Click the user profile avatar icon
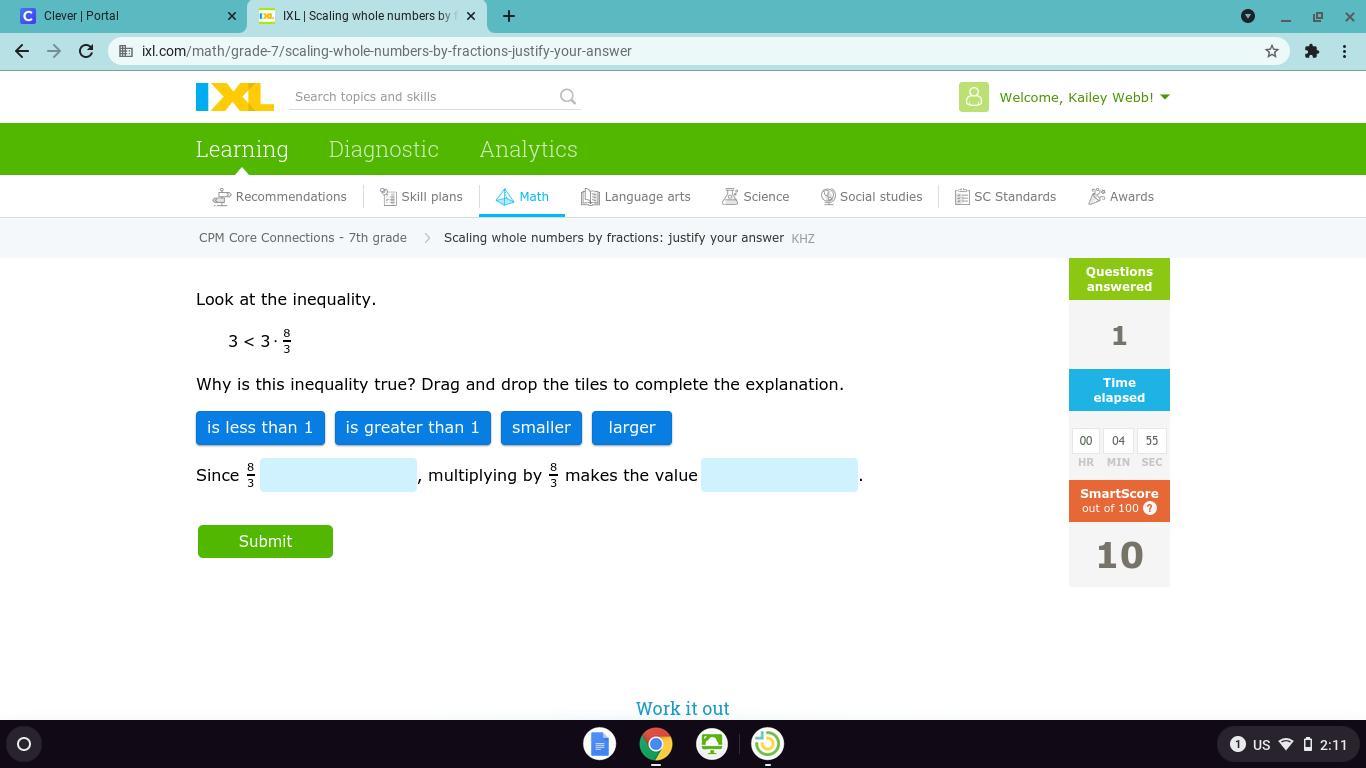Image resolution: width=1366 pixels, height=768 pixels. pos(973,97)
